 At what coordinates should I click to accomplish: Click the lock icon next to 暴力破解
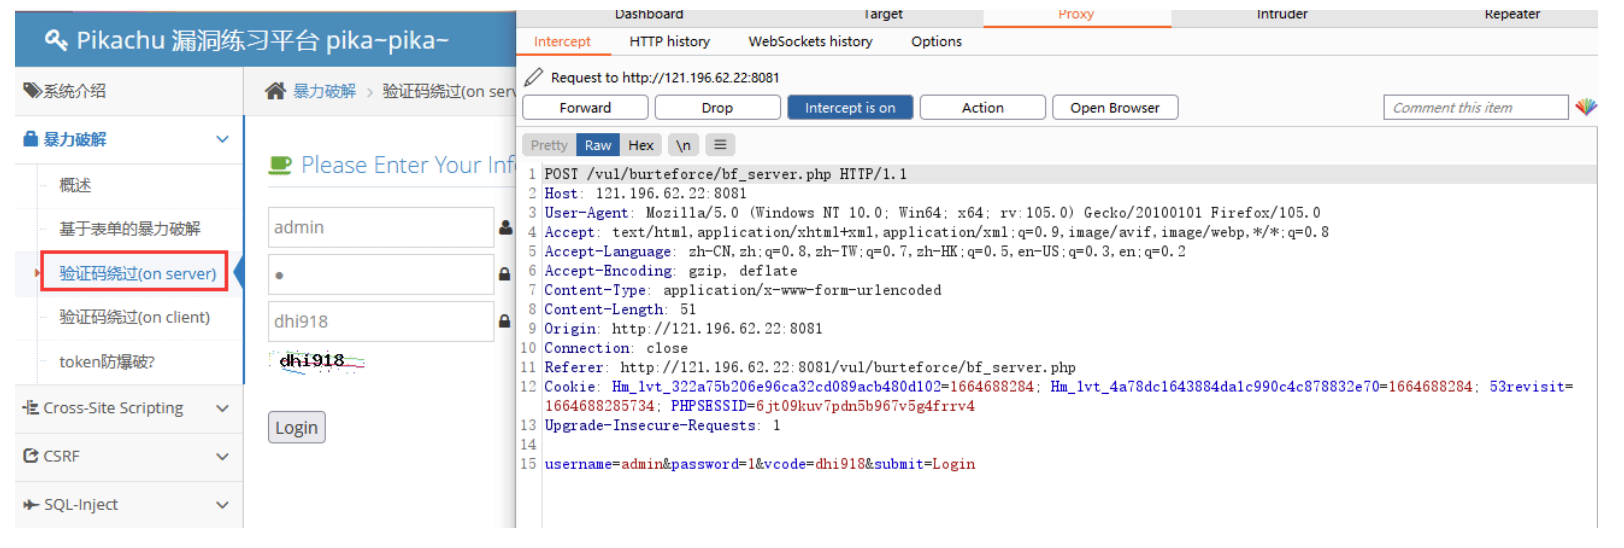(x=31, y=139)
